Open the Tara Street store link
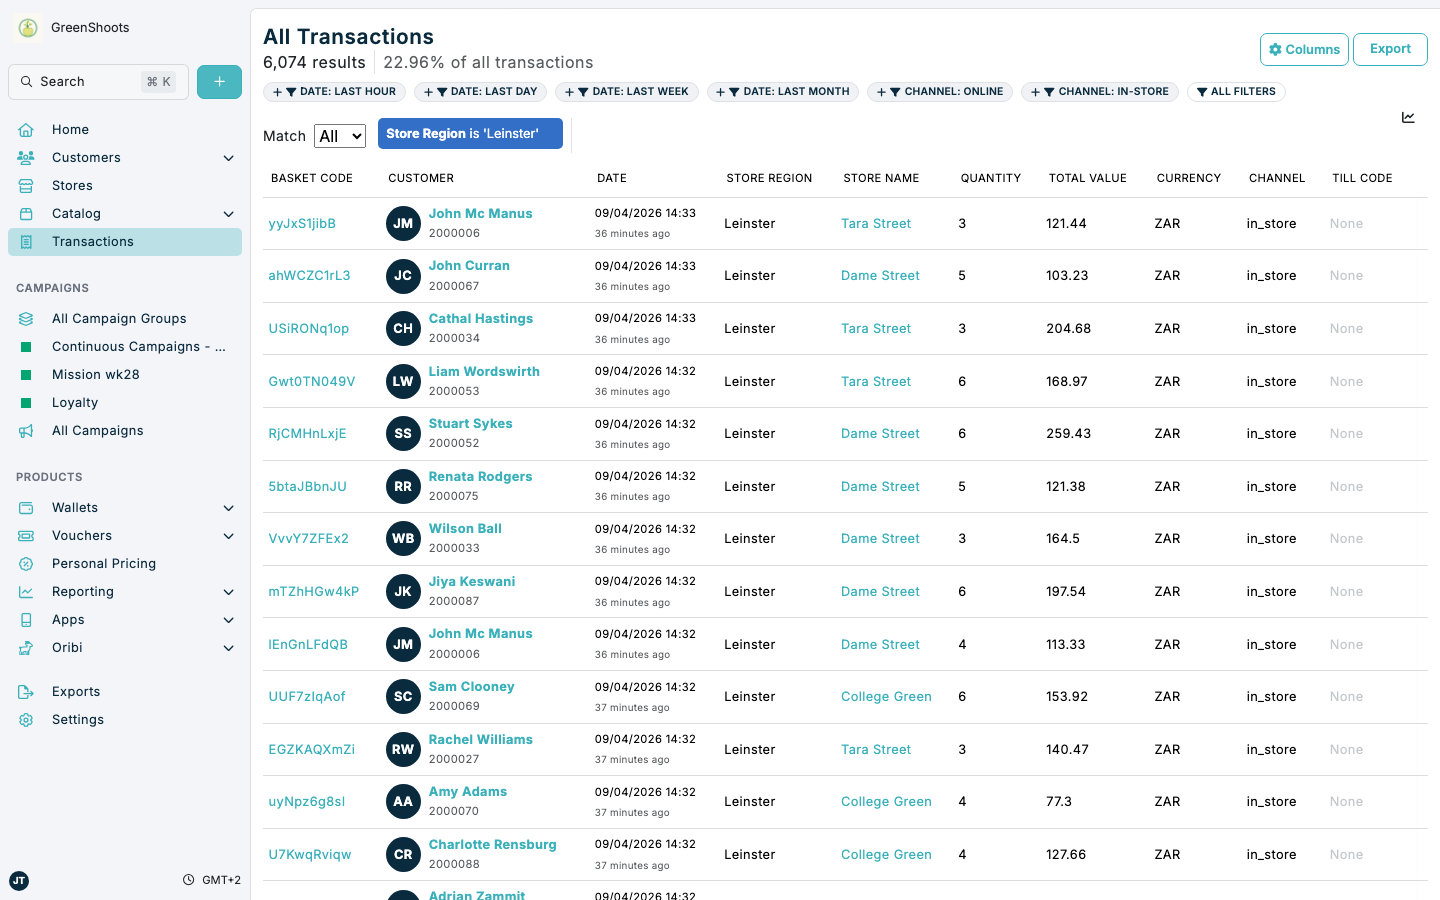The height and width of the screenshot is (900, 1440). pos(876,223)
